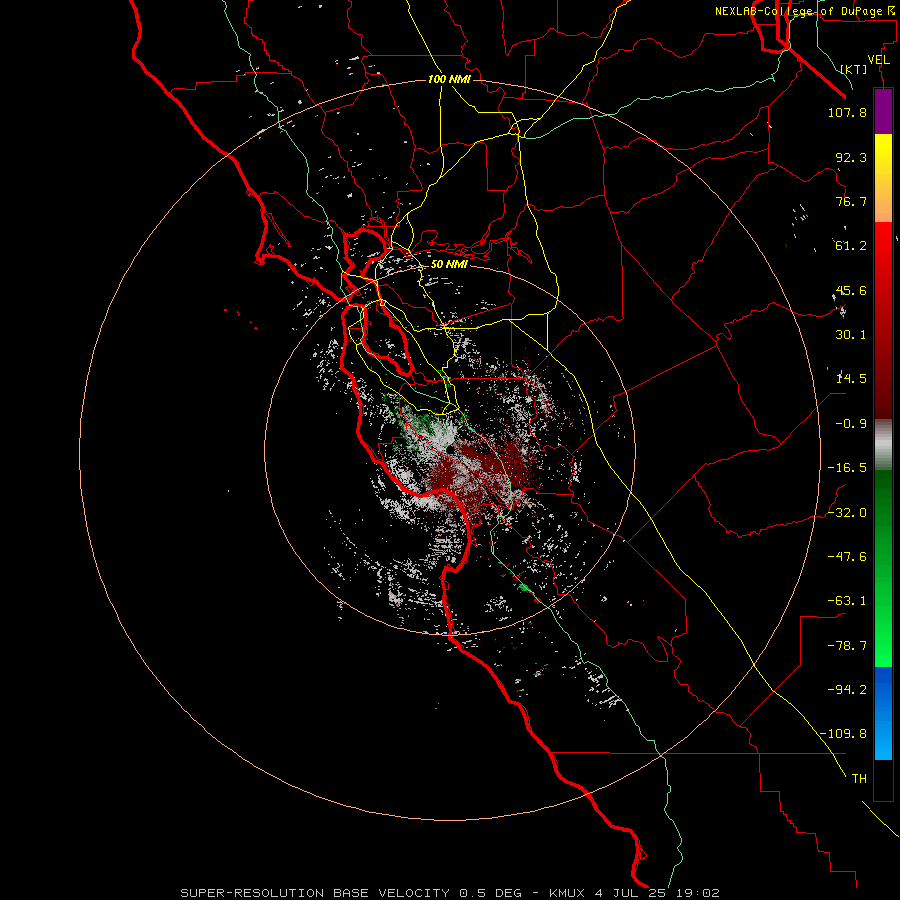900x900 pixels.
Task: Pick the gray near-zero color bar segment
Action: click(883, 445)
